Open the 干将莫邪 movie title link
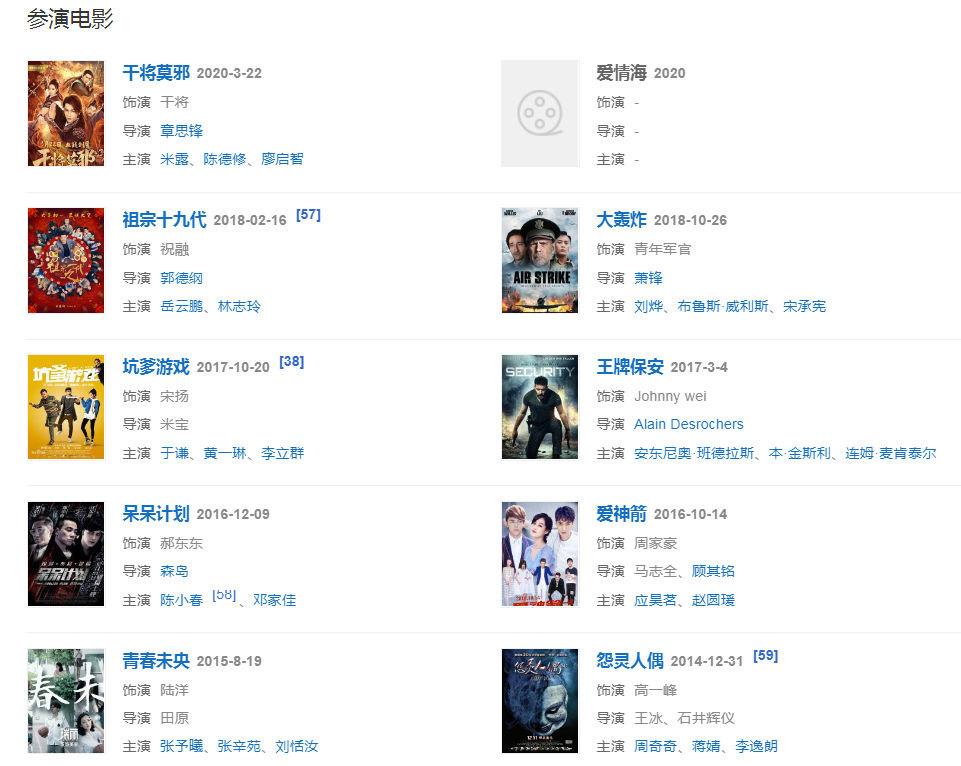 pyautogui.click(x=156, y=73)
